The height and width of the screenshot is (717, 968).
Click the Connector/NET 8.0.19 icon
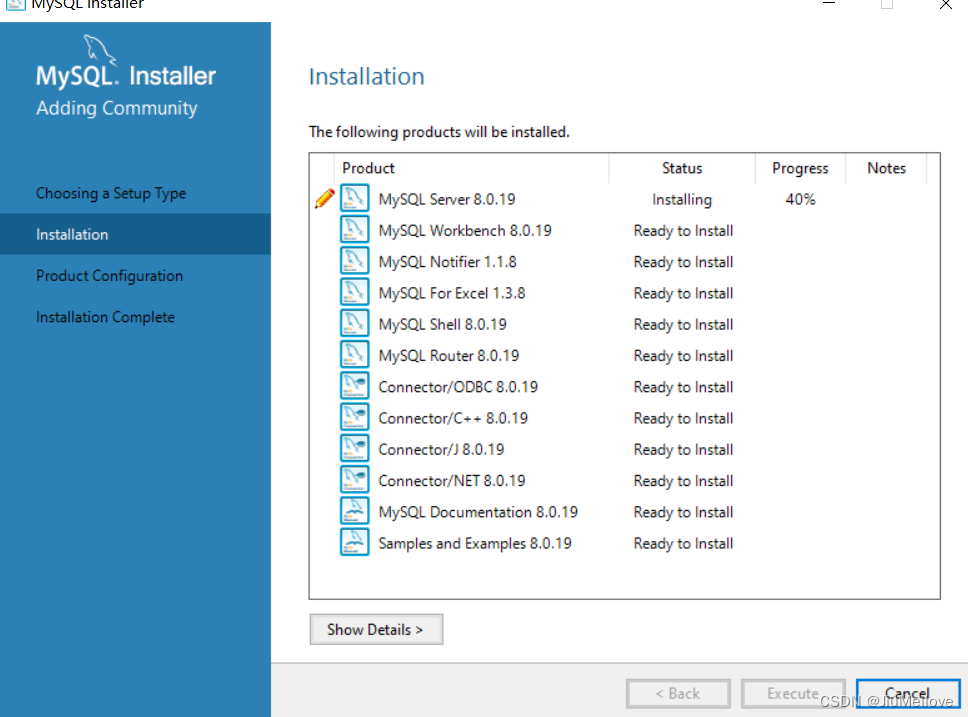354,480
